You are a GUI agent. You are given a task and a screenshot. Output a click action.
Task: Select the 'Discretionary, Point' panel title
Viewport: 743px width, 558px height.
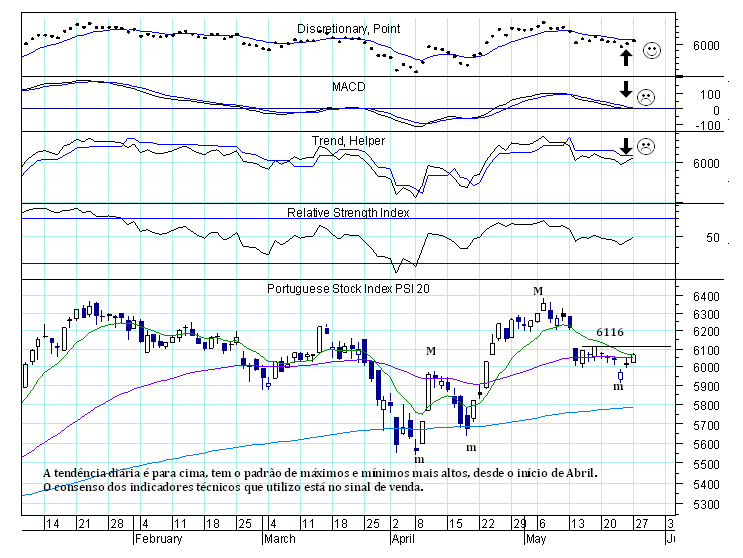(348, 29)
